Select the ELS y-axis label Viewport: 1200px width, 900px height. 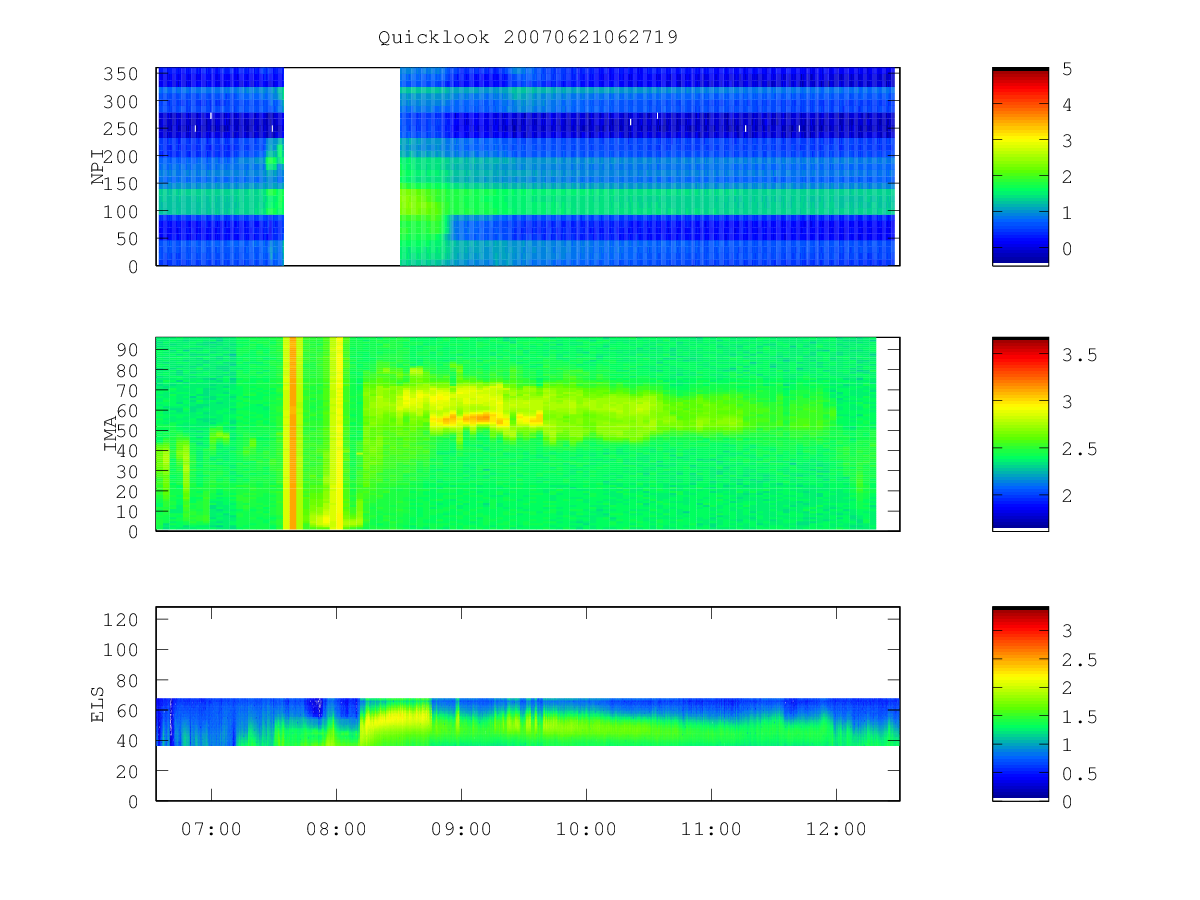(x=99, y=704)
